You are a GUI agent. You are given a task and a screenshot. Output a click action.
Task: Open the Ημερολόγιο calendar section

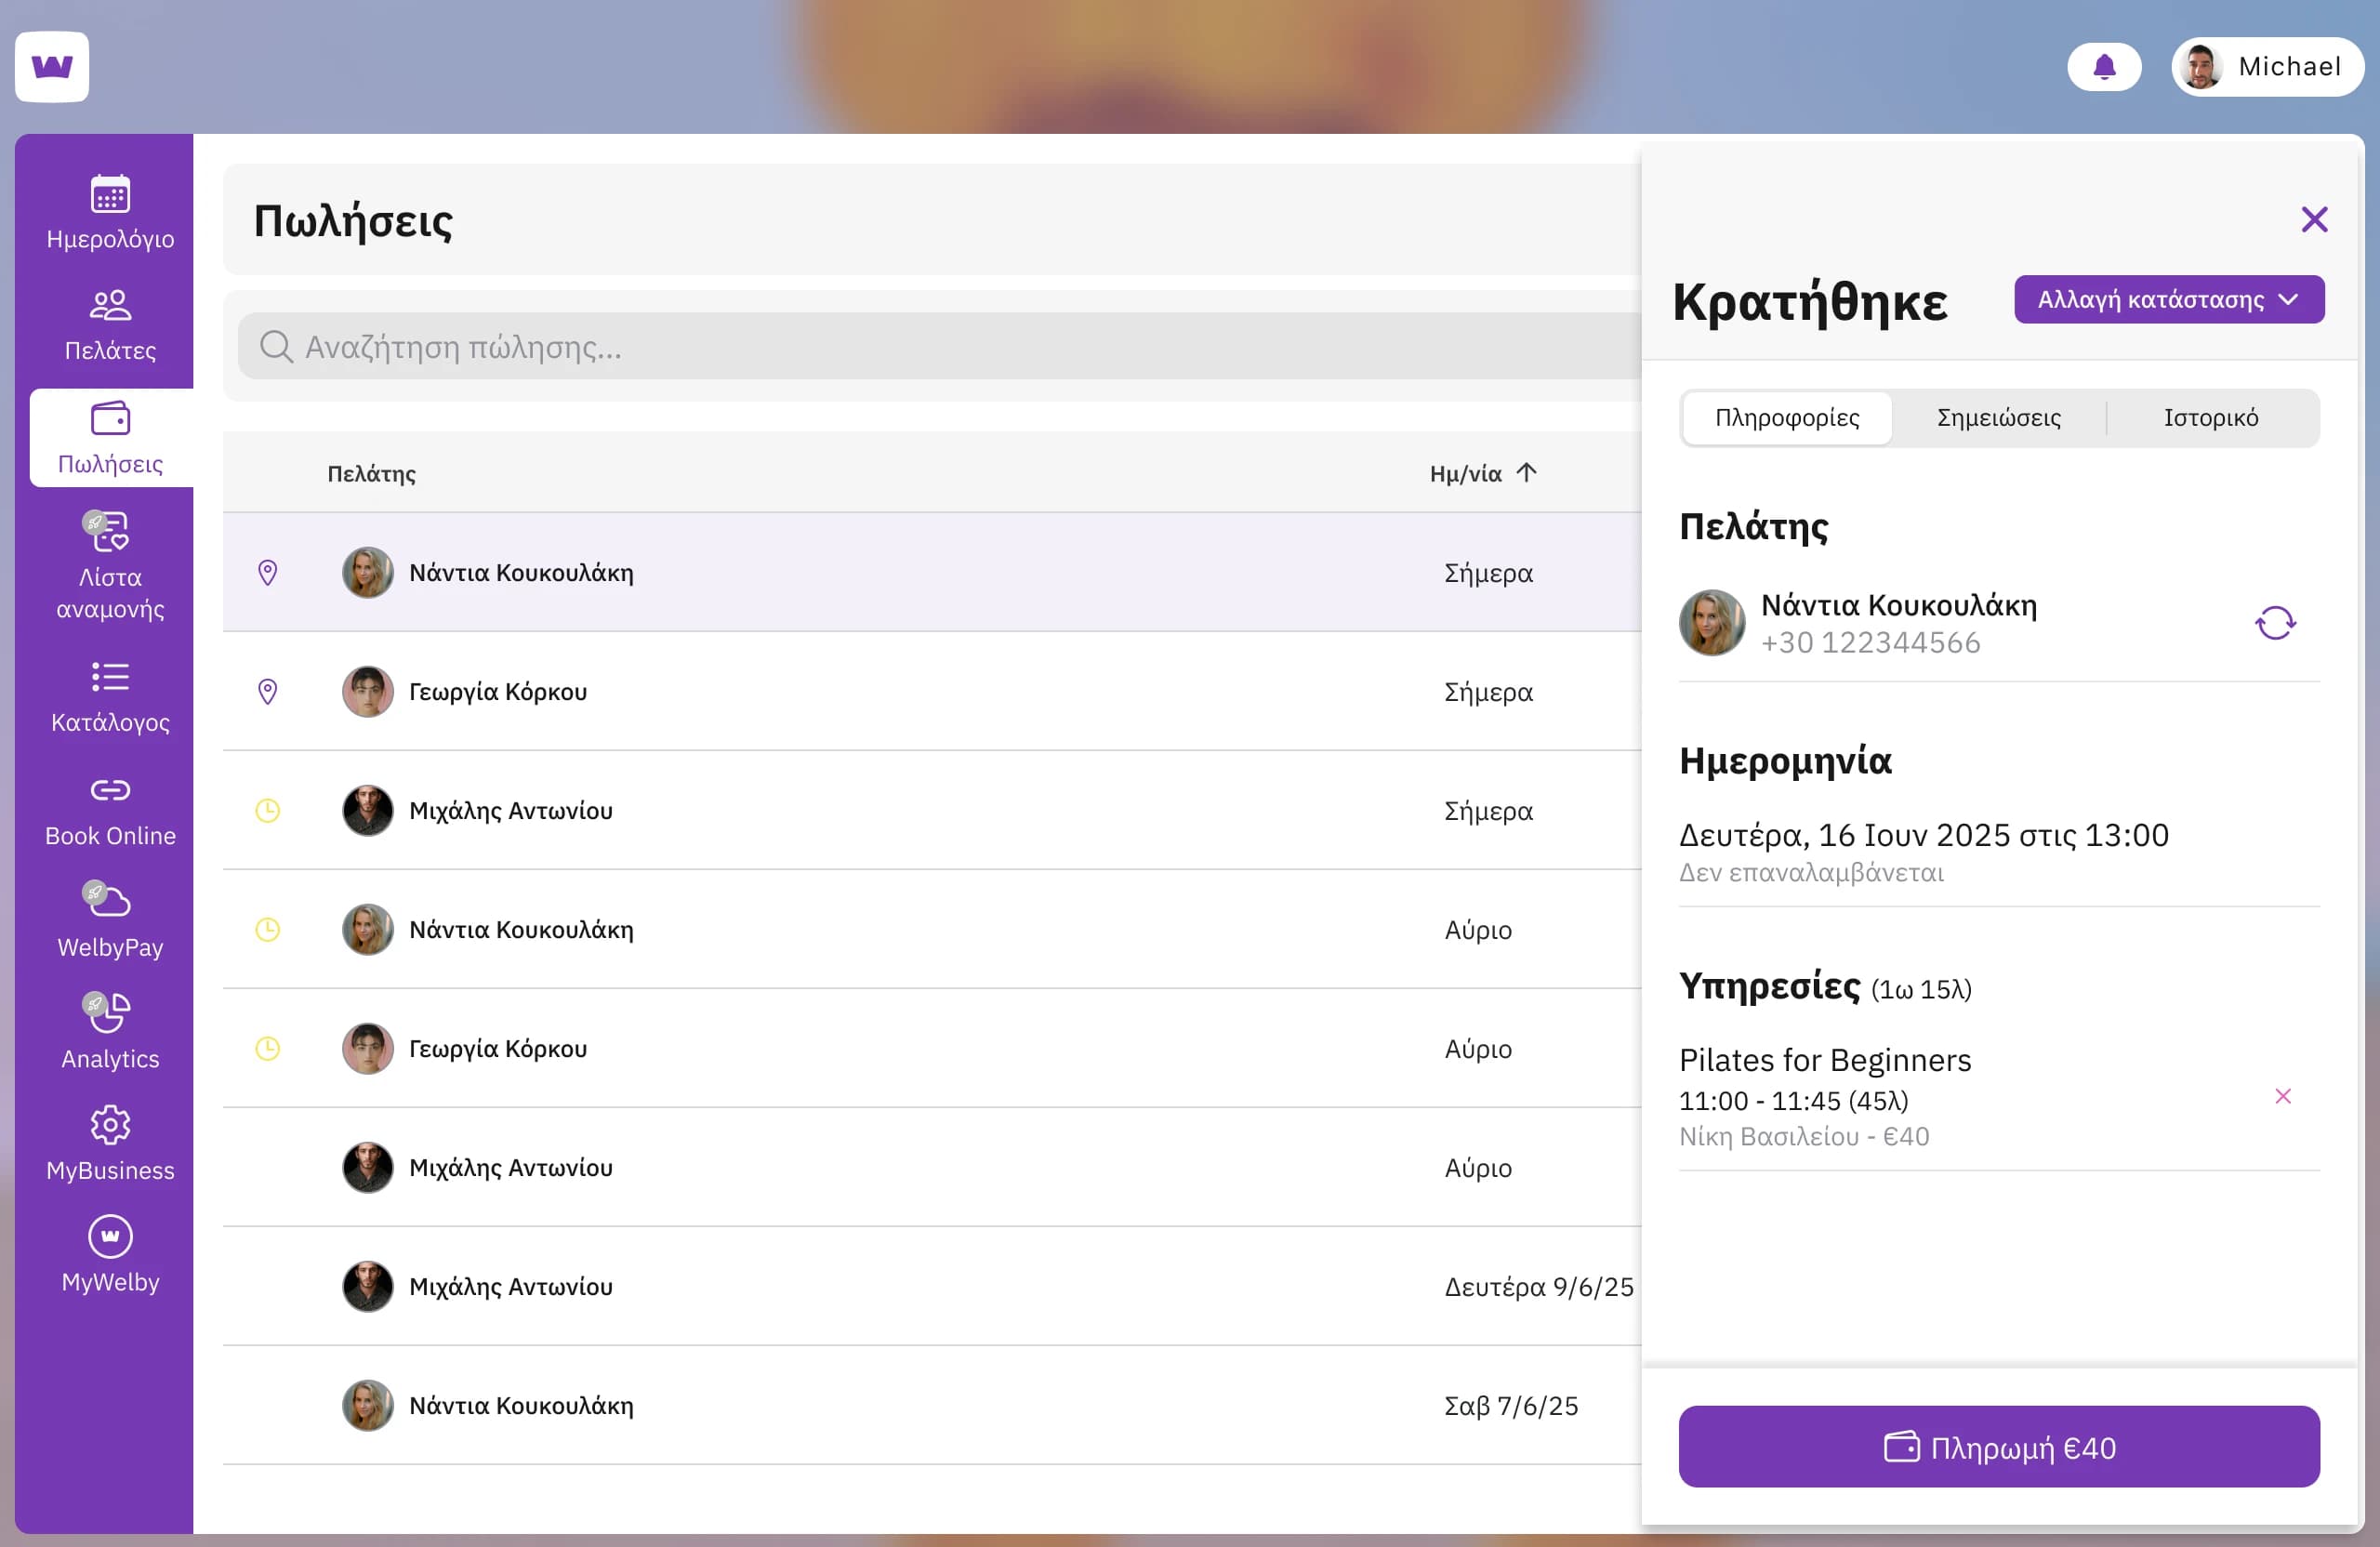110,213
